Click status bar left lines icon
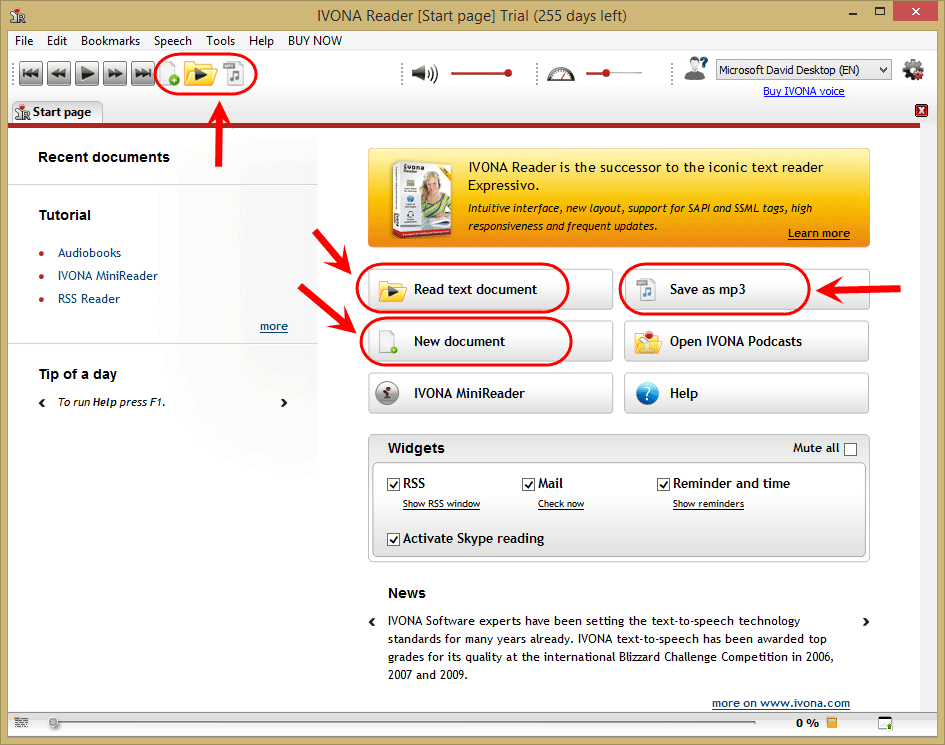945x745 pixels. [21, 722]
